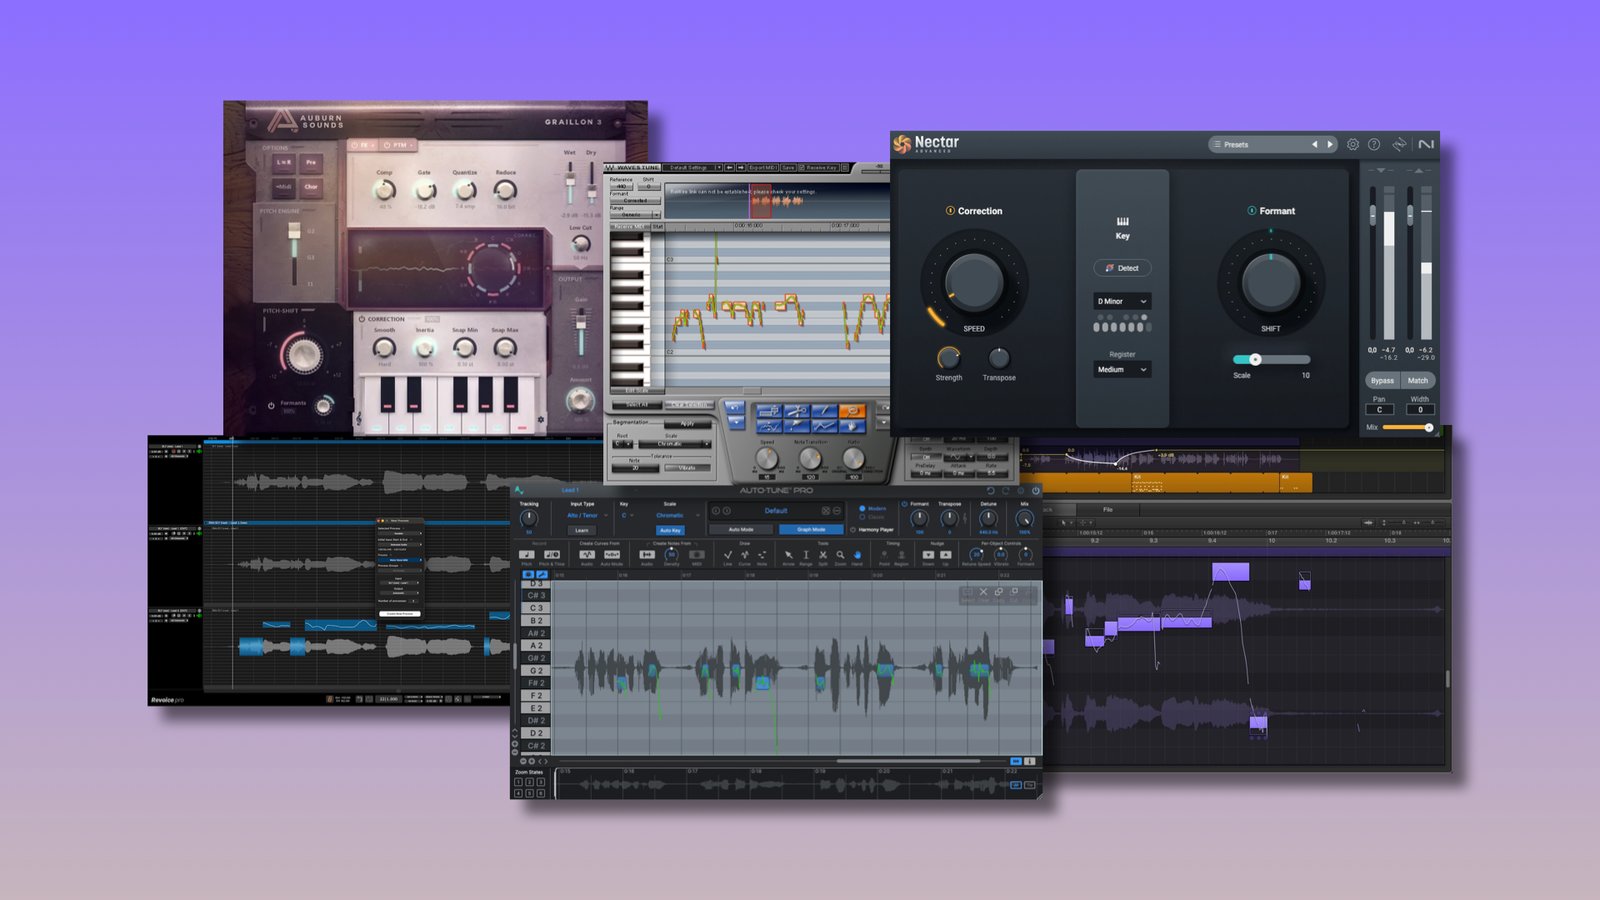
Task: Click Auto-Tune Pitch & Time icon
Action: click(x=552, y=554)
